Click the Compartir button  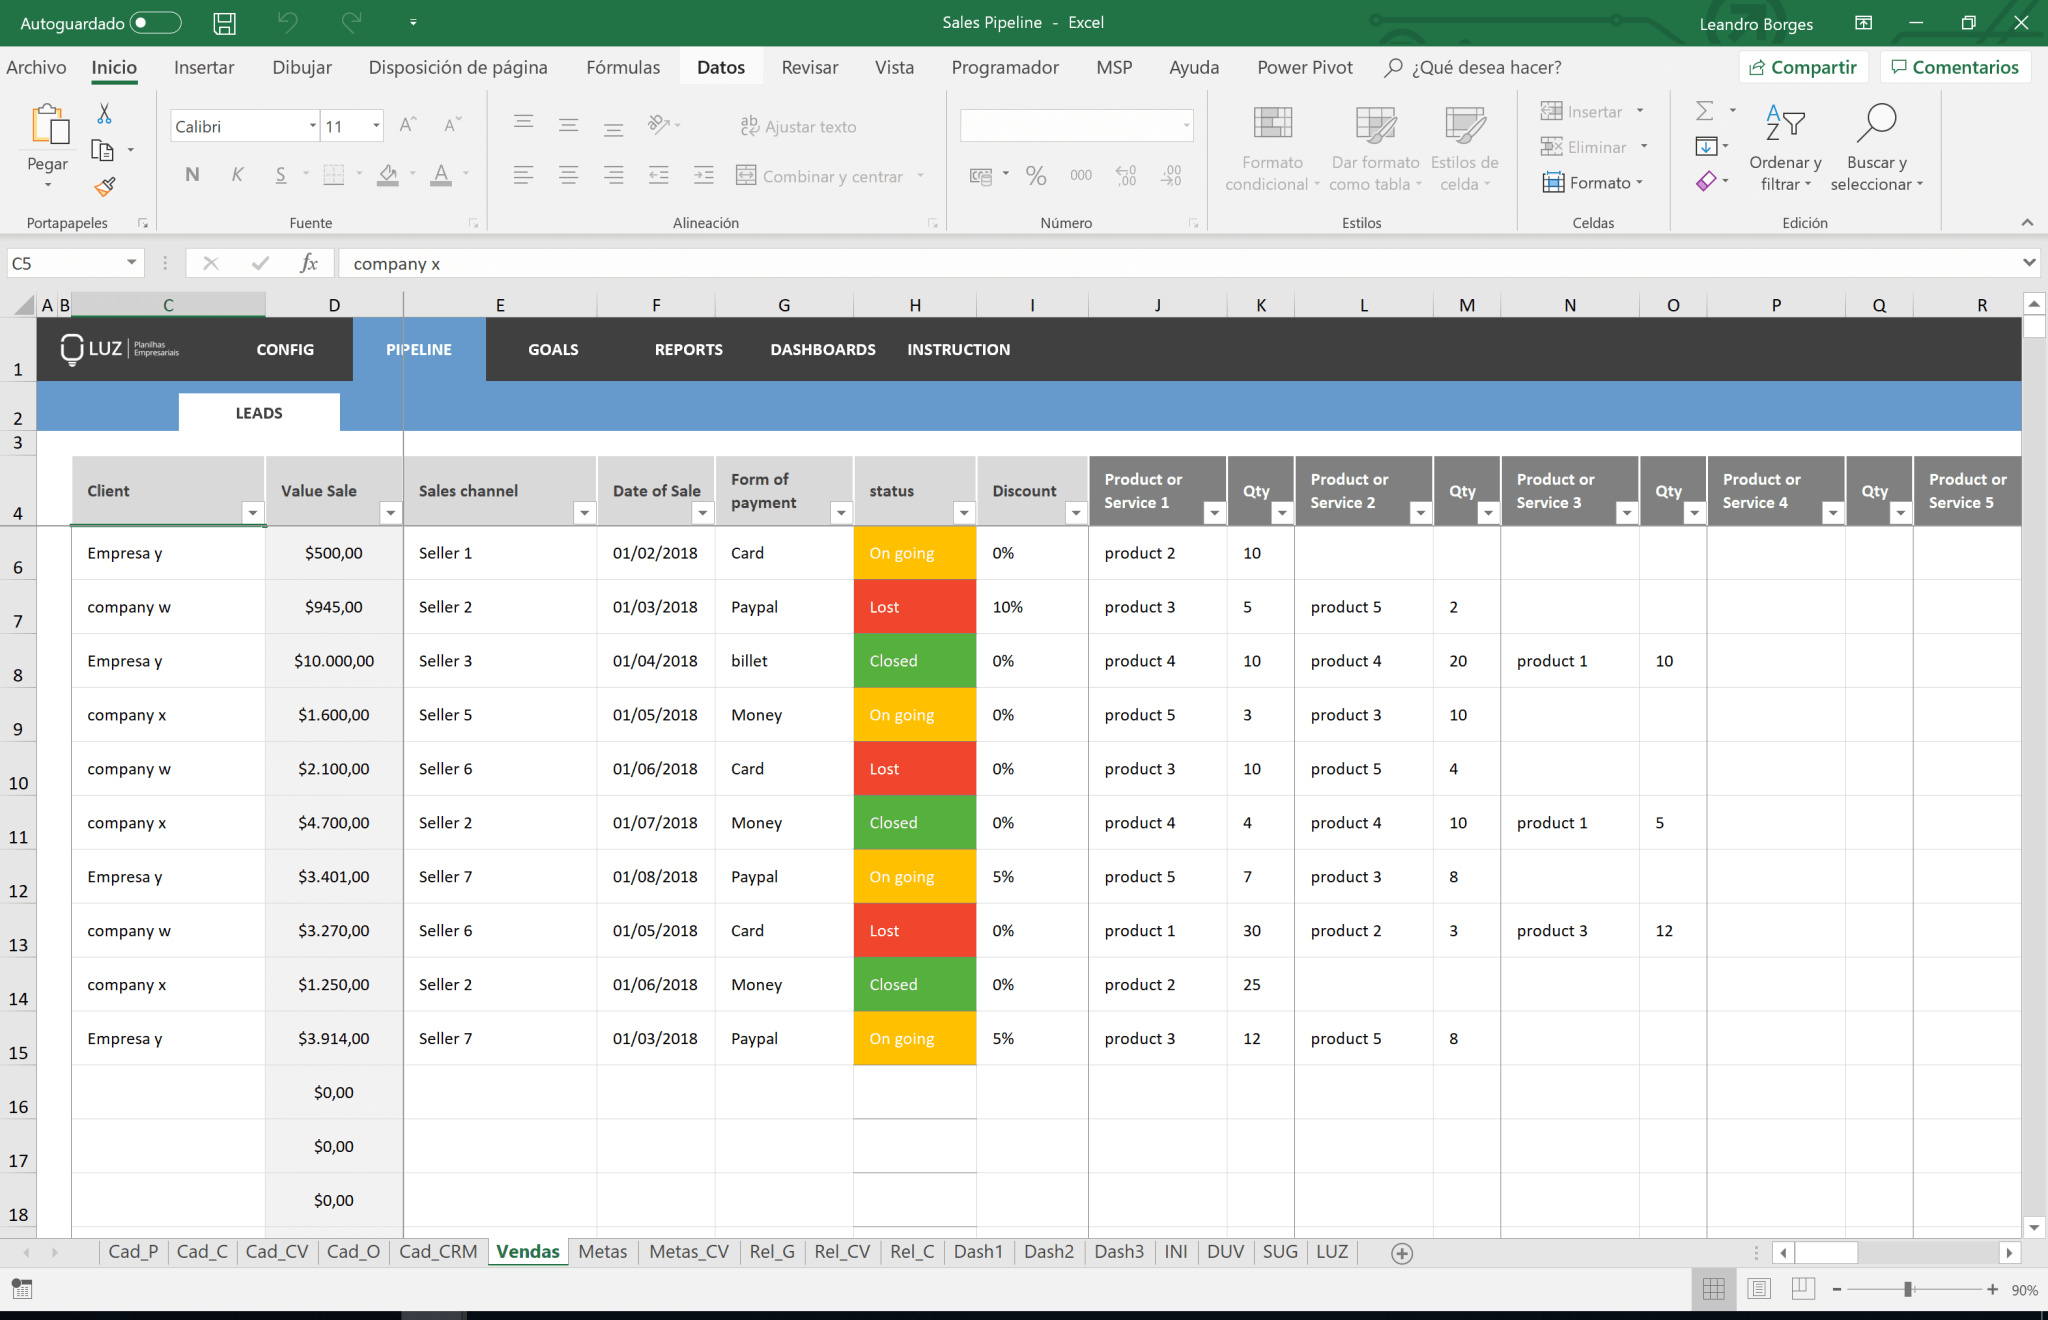tap(1804, 67)
